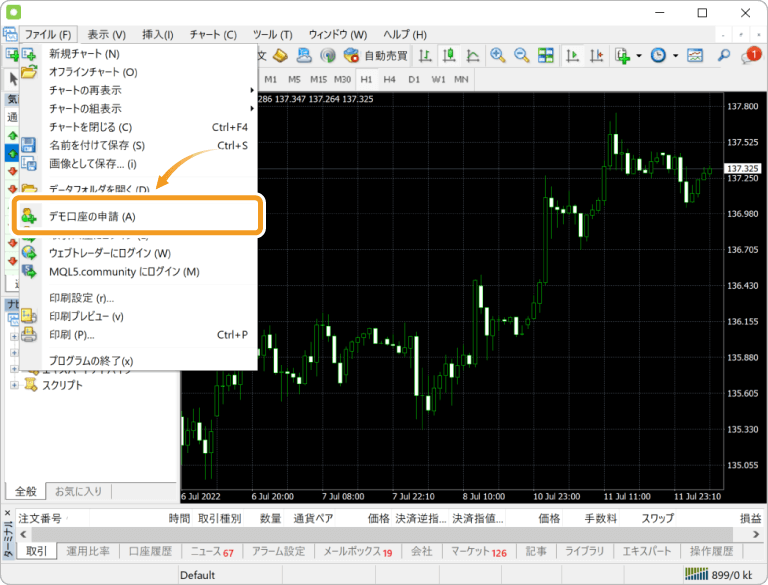The height and width of the screenshot is (585, 768).
Task: Click the connection status bars icon
Action: tap(696, 574)
